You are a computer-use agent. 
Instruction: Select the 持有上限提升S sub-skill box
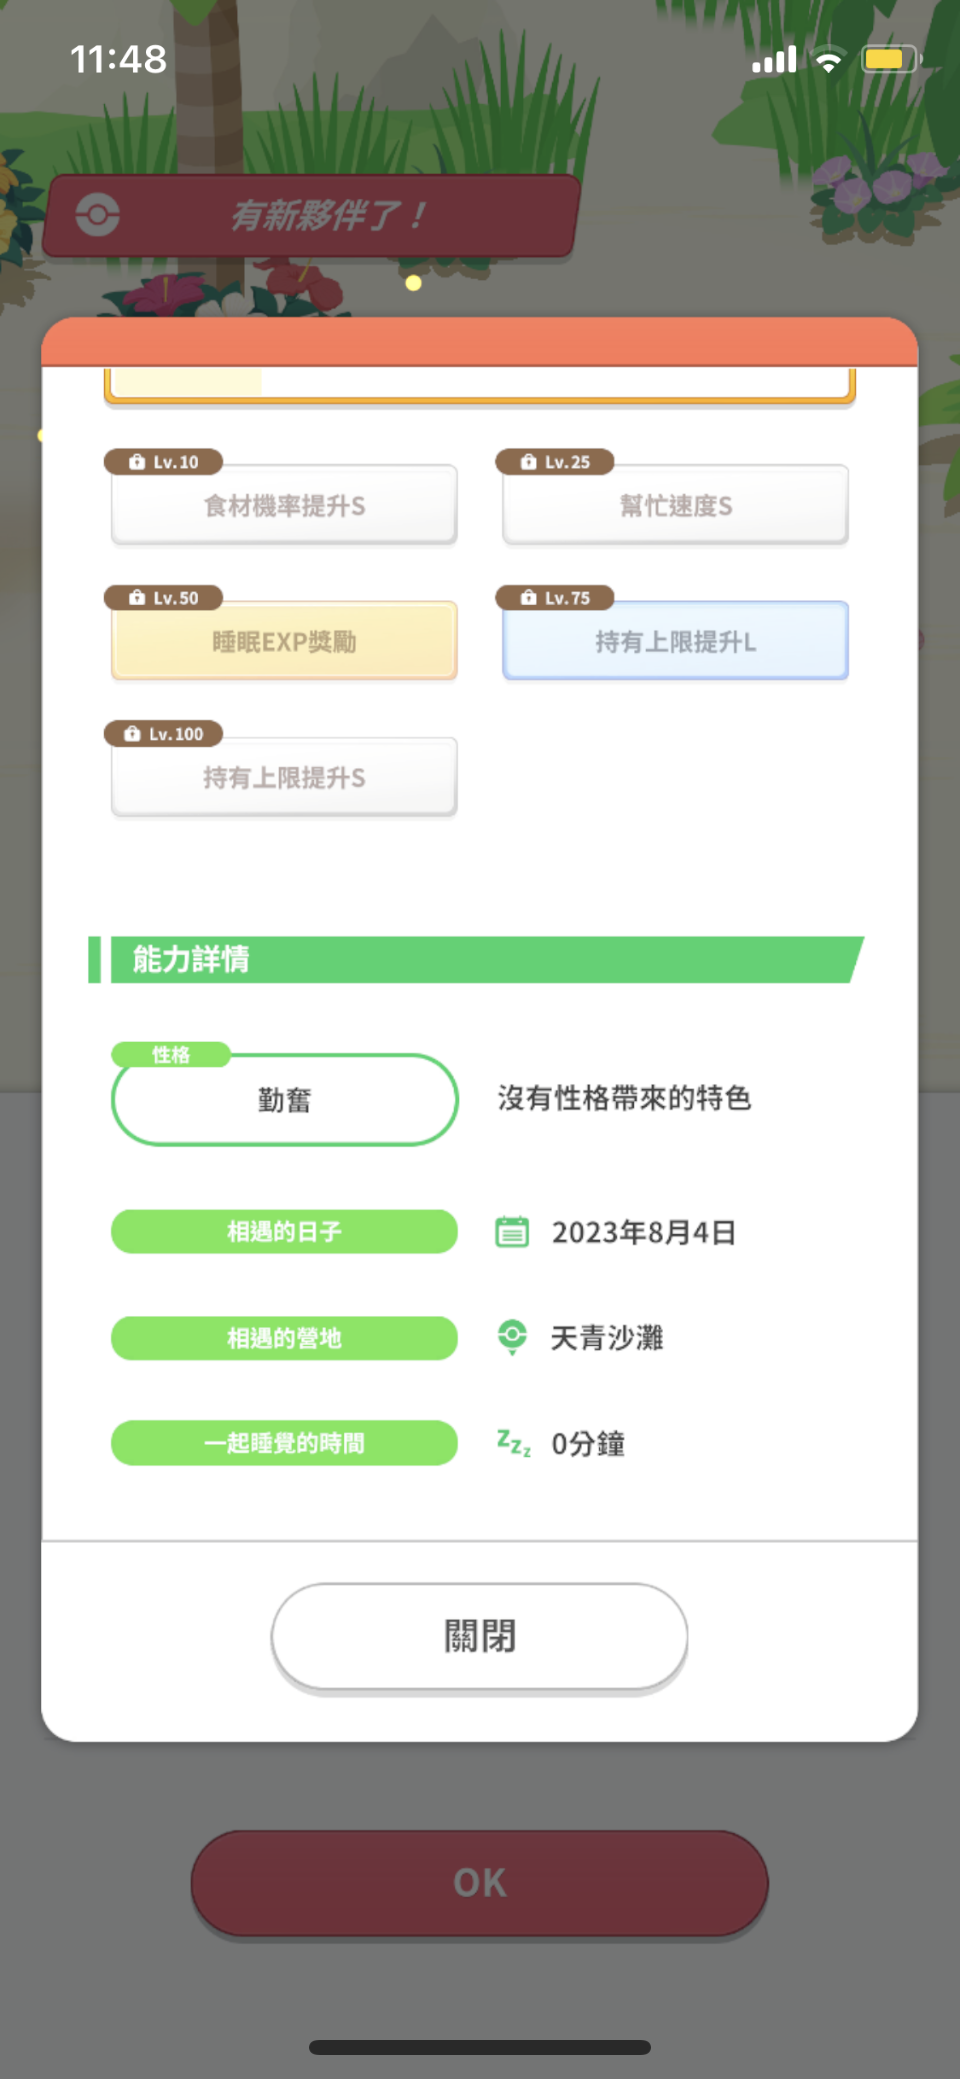284,777
